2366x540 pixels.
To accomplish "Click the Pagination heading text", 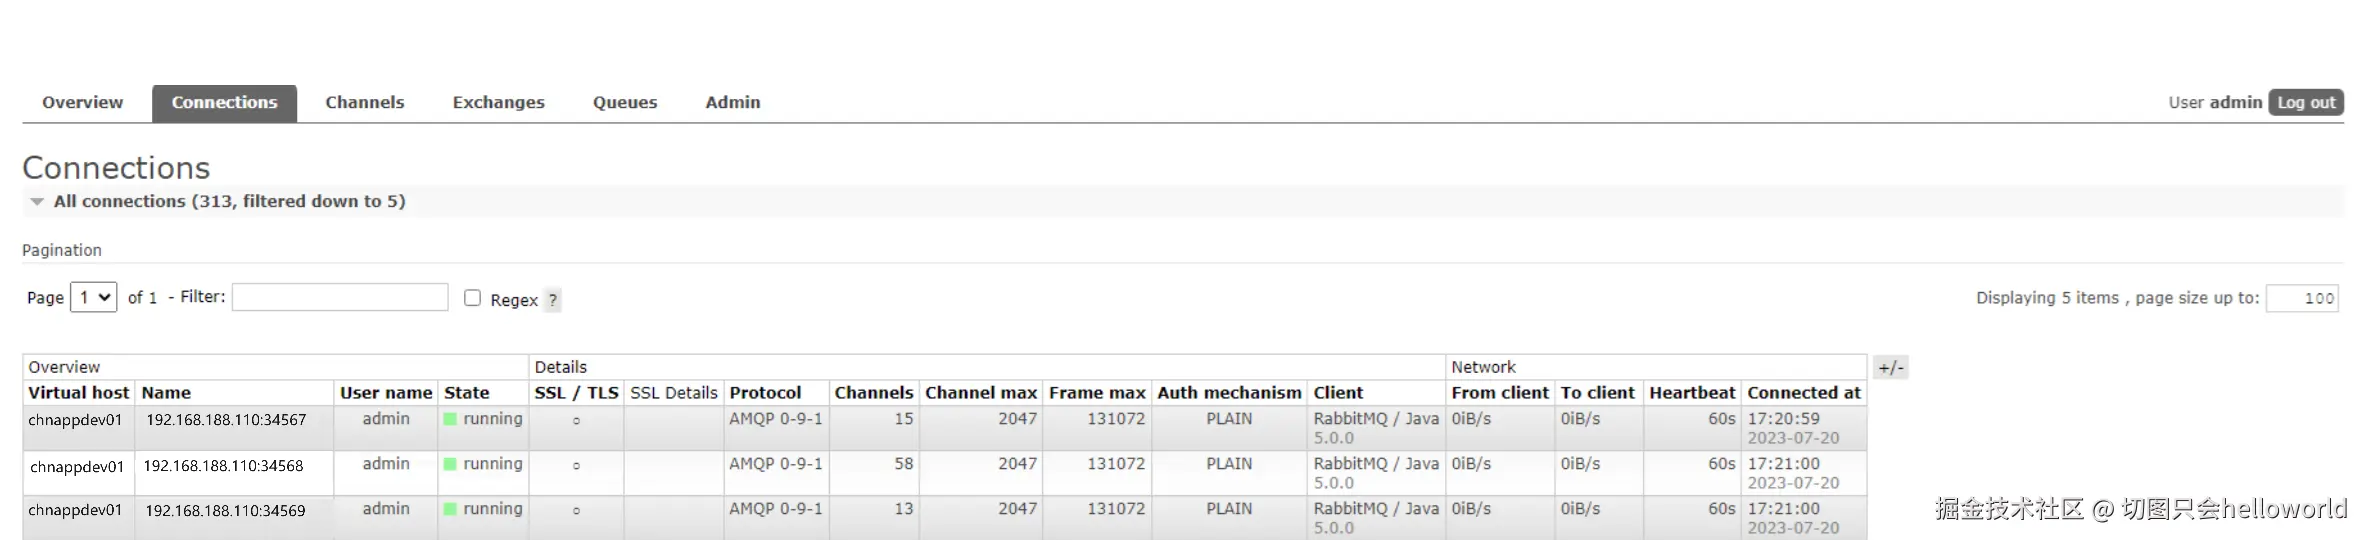I will point(62,250).
